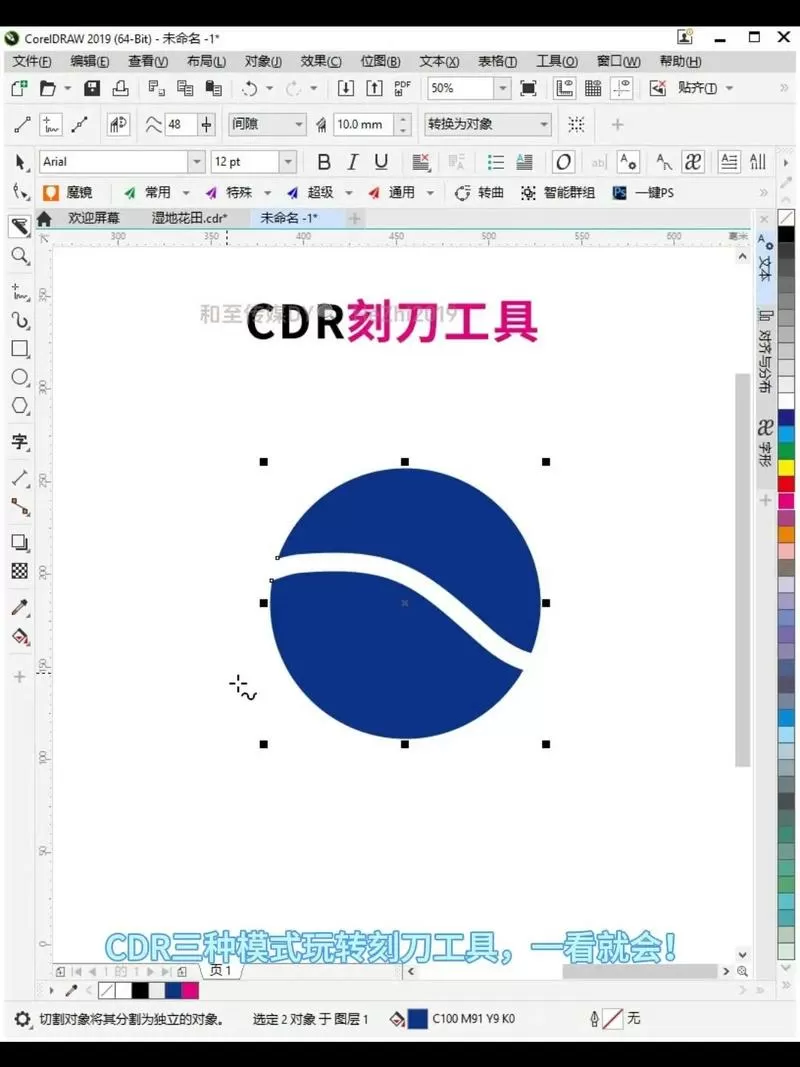This screenshot has width=800, height=1067.
Task: Save the document with floppy icon
Action: pyautogui.click(x=92, y=88)
